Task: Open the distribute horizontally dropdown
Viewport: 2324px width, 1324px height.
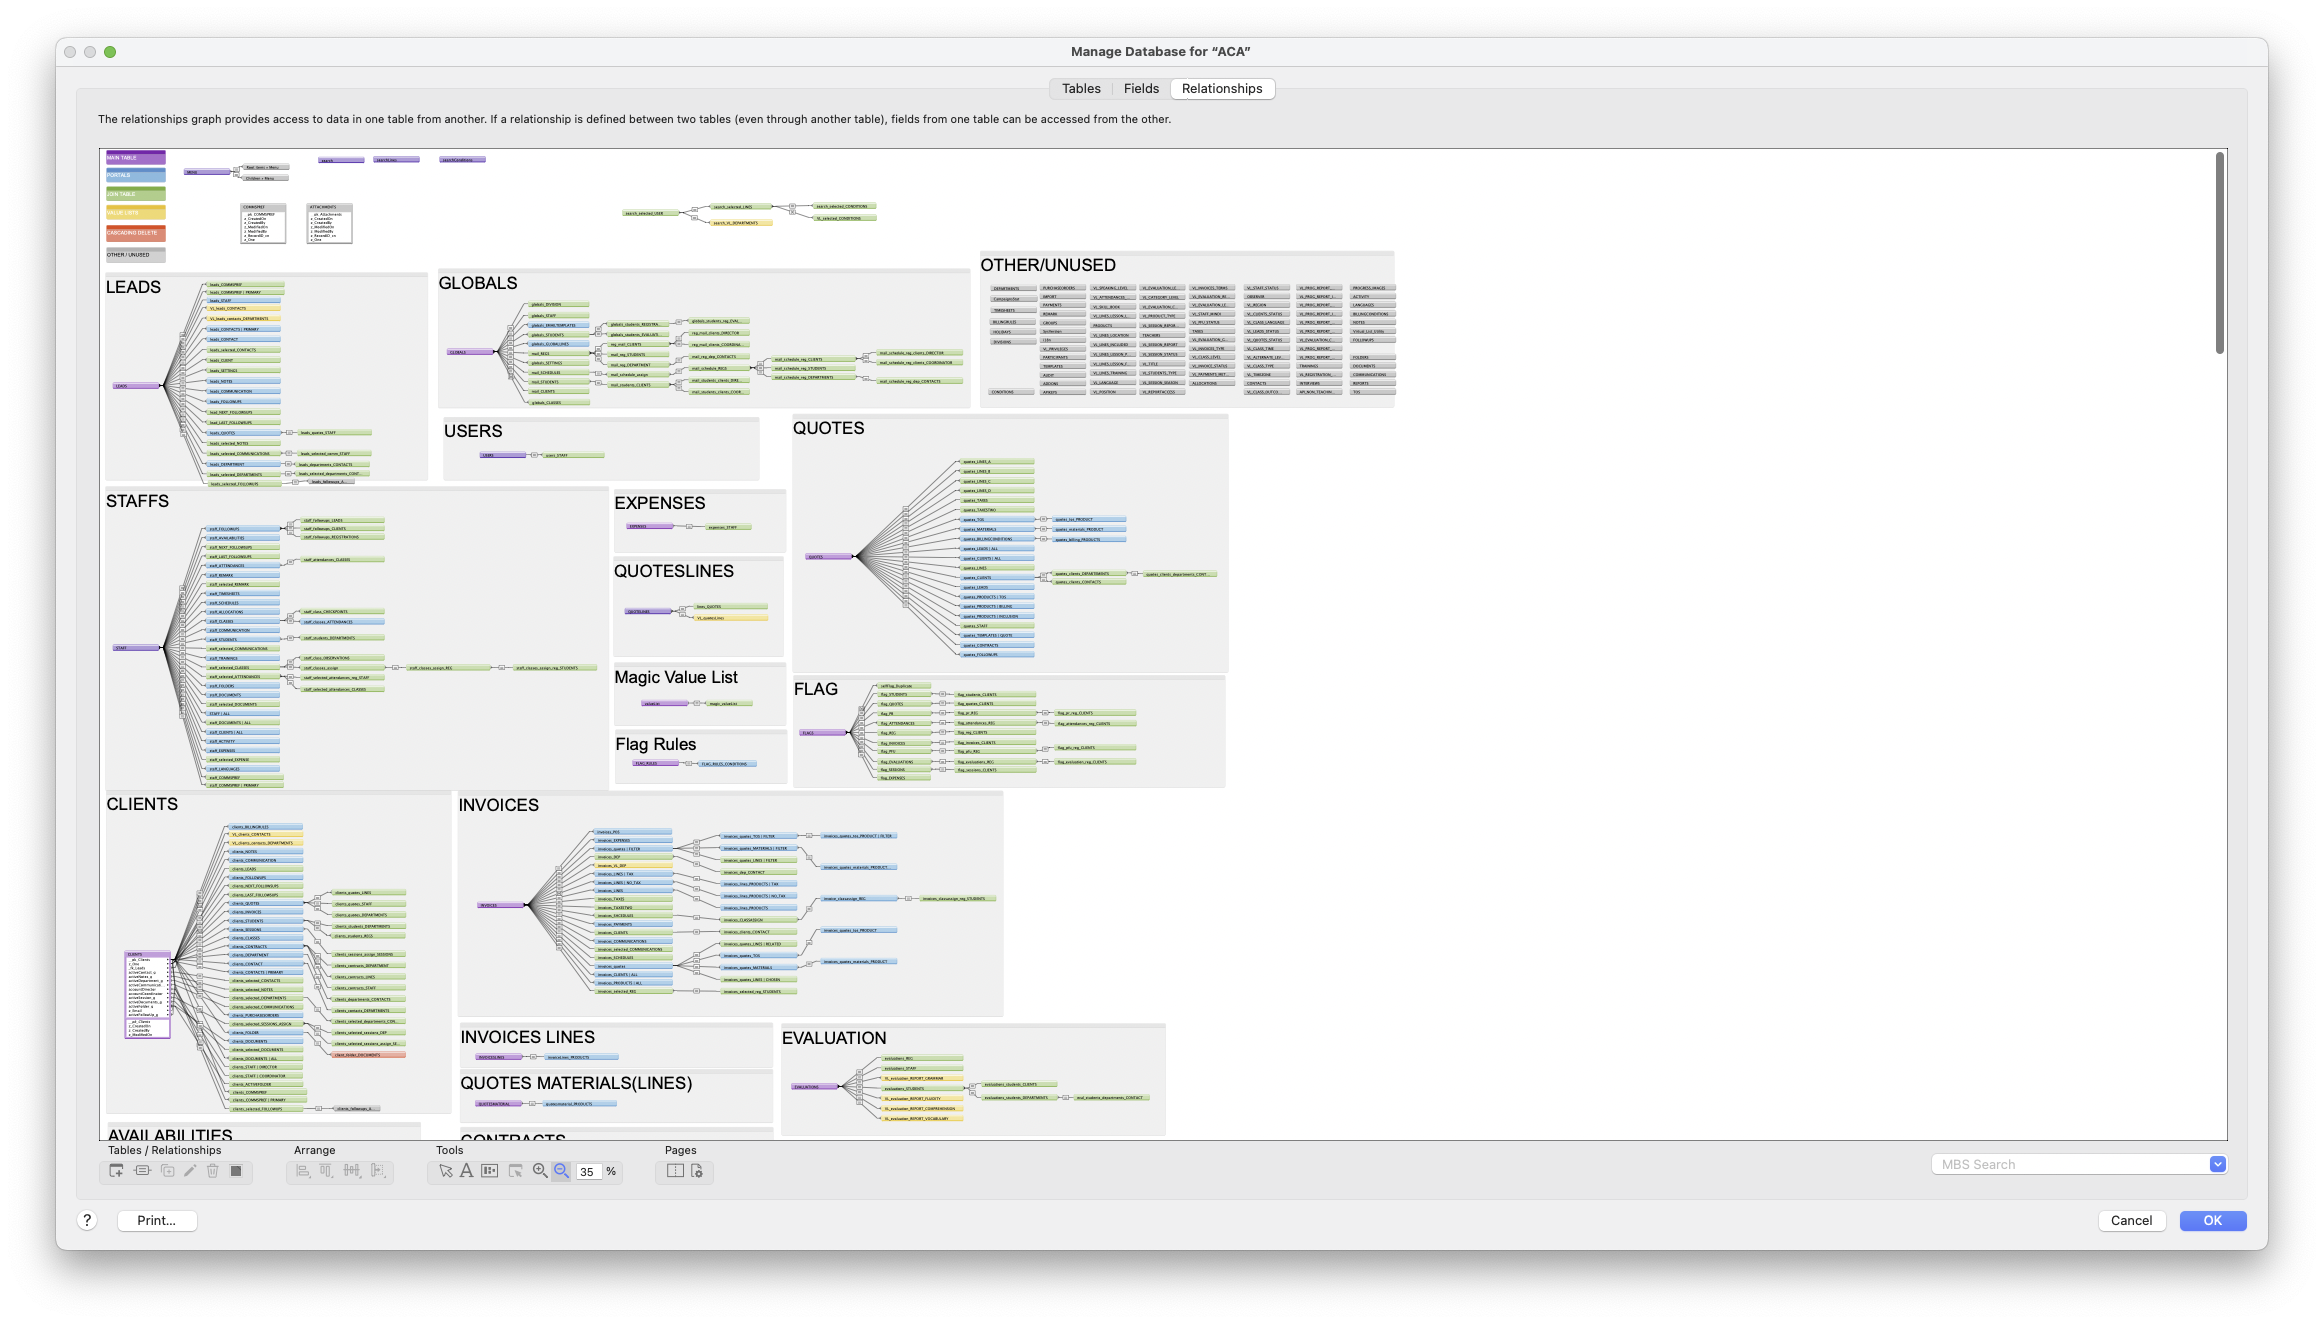Action: [352, 1171]
